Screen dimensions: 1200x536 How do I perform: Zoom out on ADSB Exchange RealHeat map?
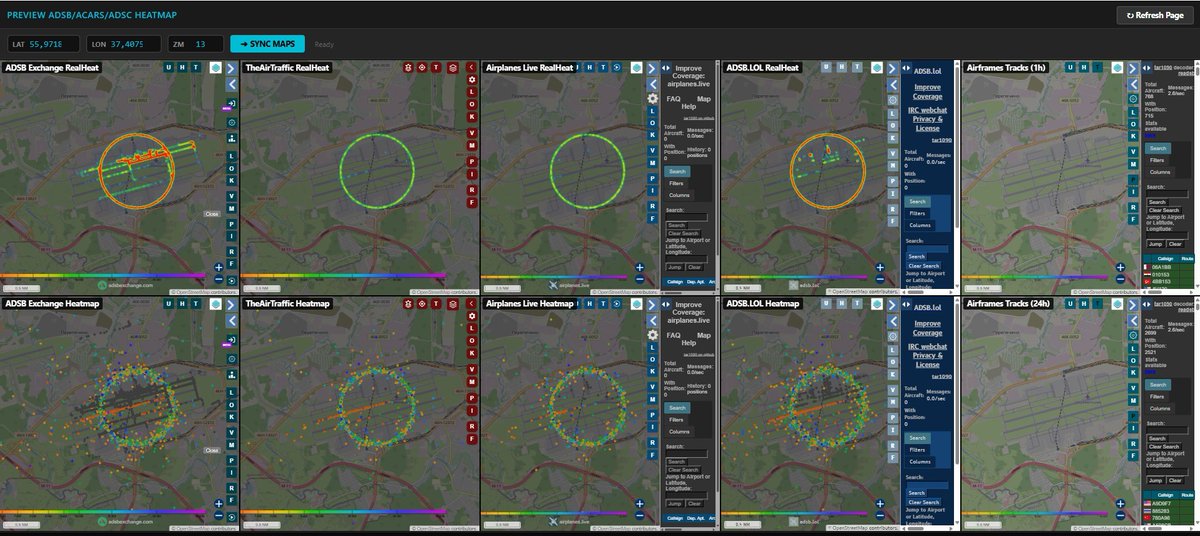[218, 279]
